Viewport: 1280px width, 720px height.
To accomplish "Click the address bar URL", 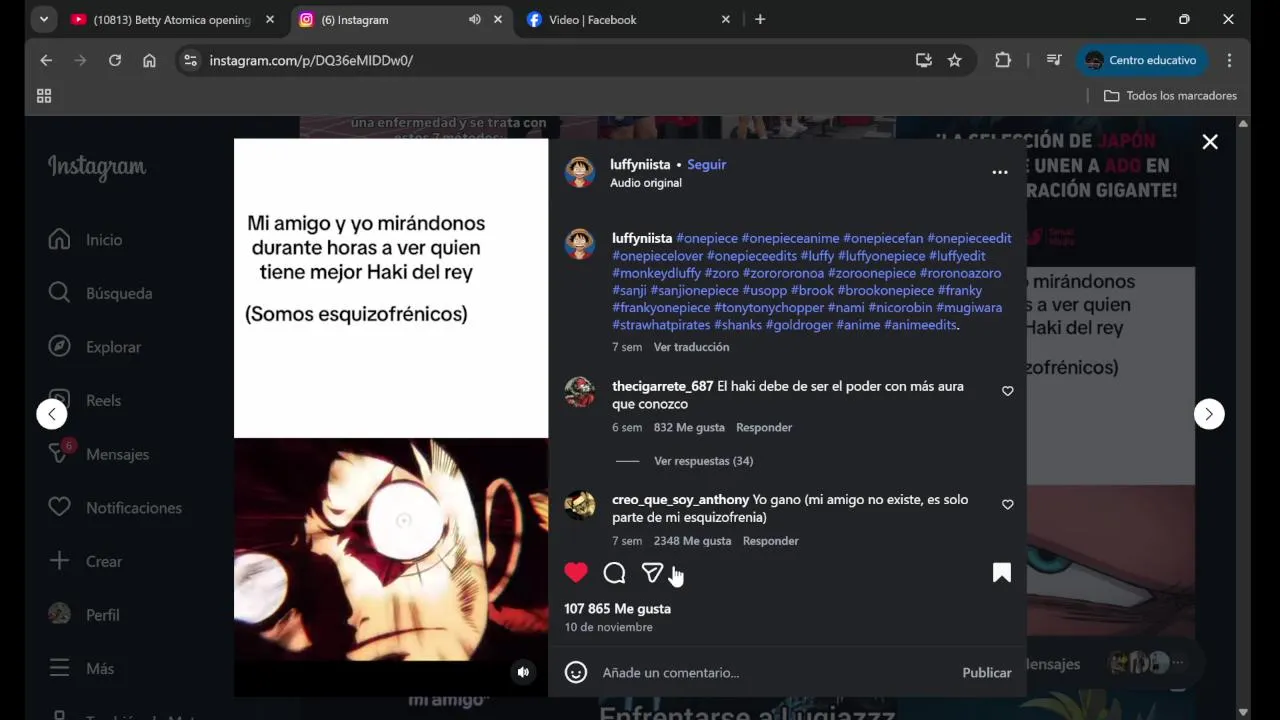I will coord(311,60).
